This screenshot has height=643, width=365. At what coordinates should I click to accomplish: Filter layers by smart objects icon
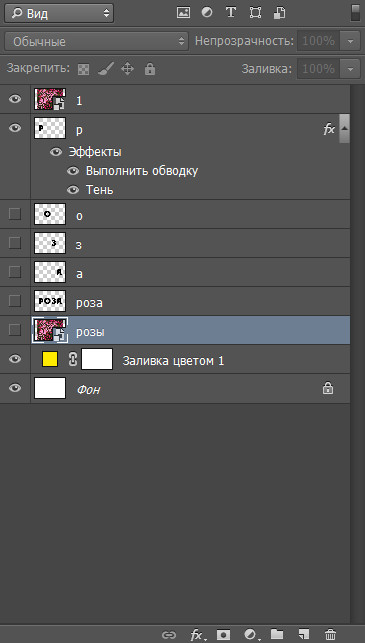[279, 13]
